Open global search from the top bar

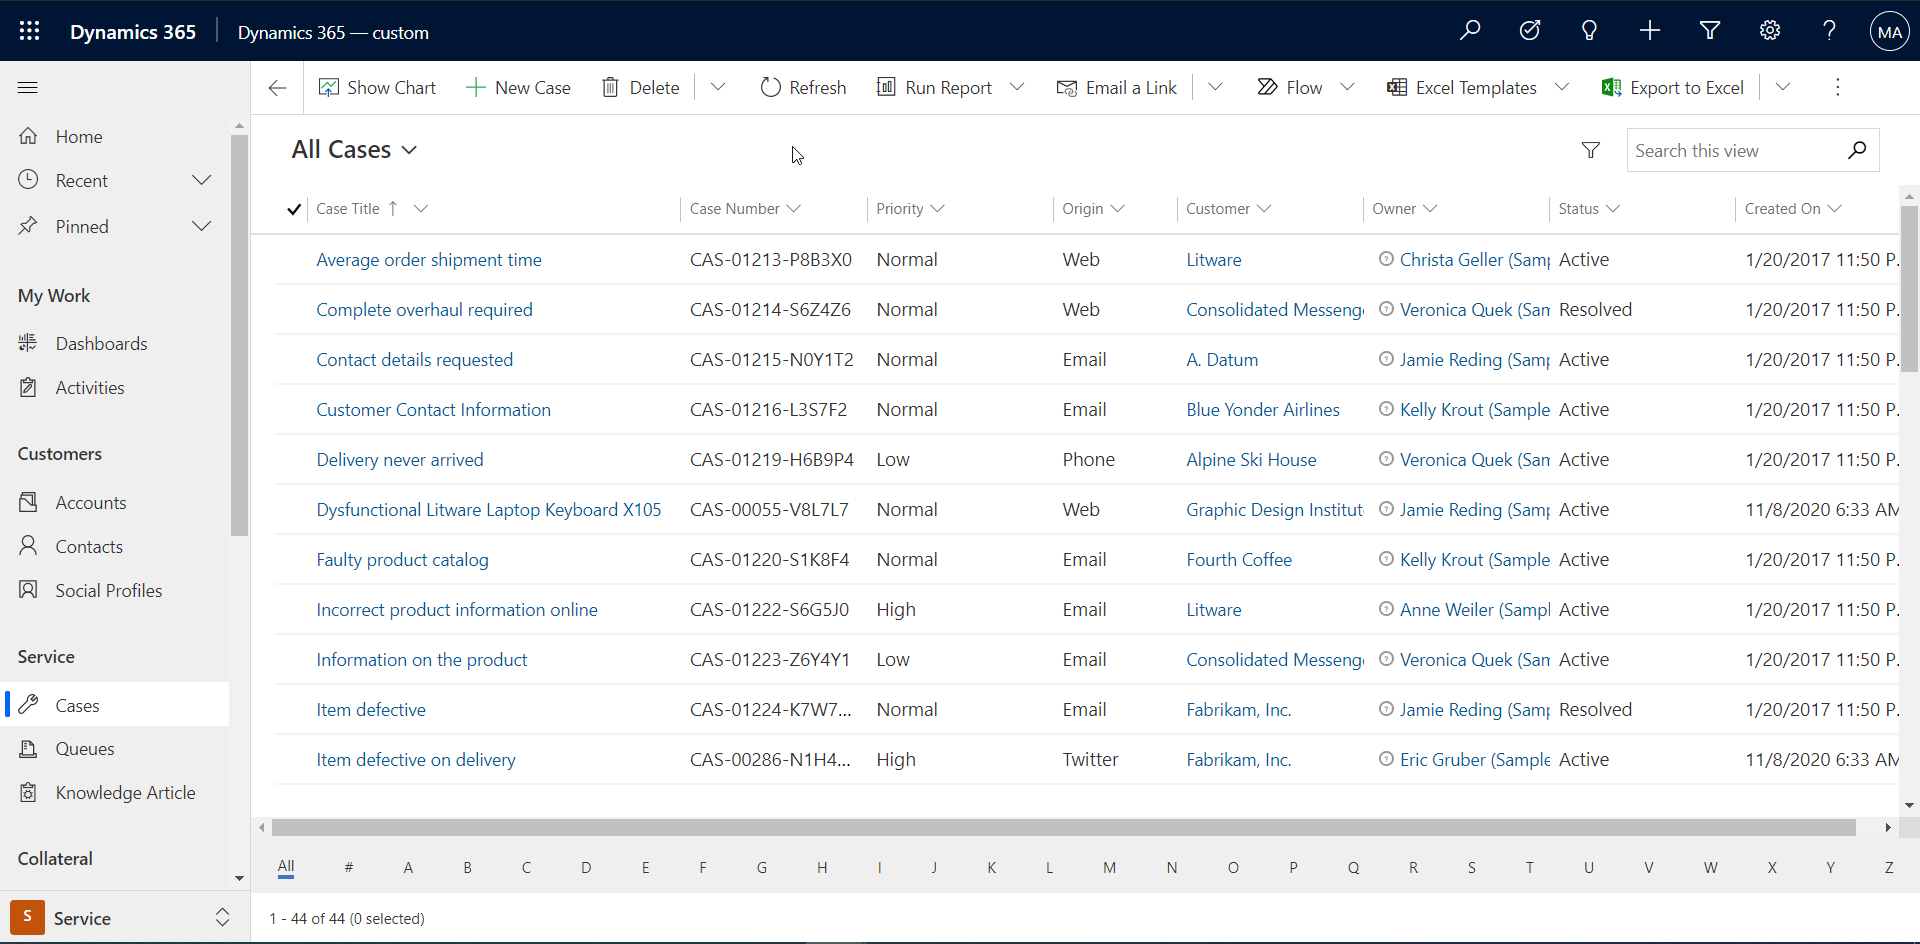(1470, 30)
